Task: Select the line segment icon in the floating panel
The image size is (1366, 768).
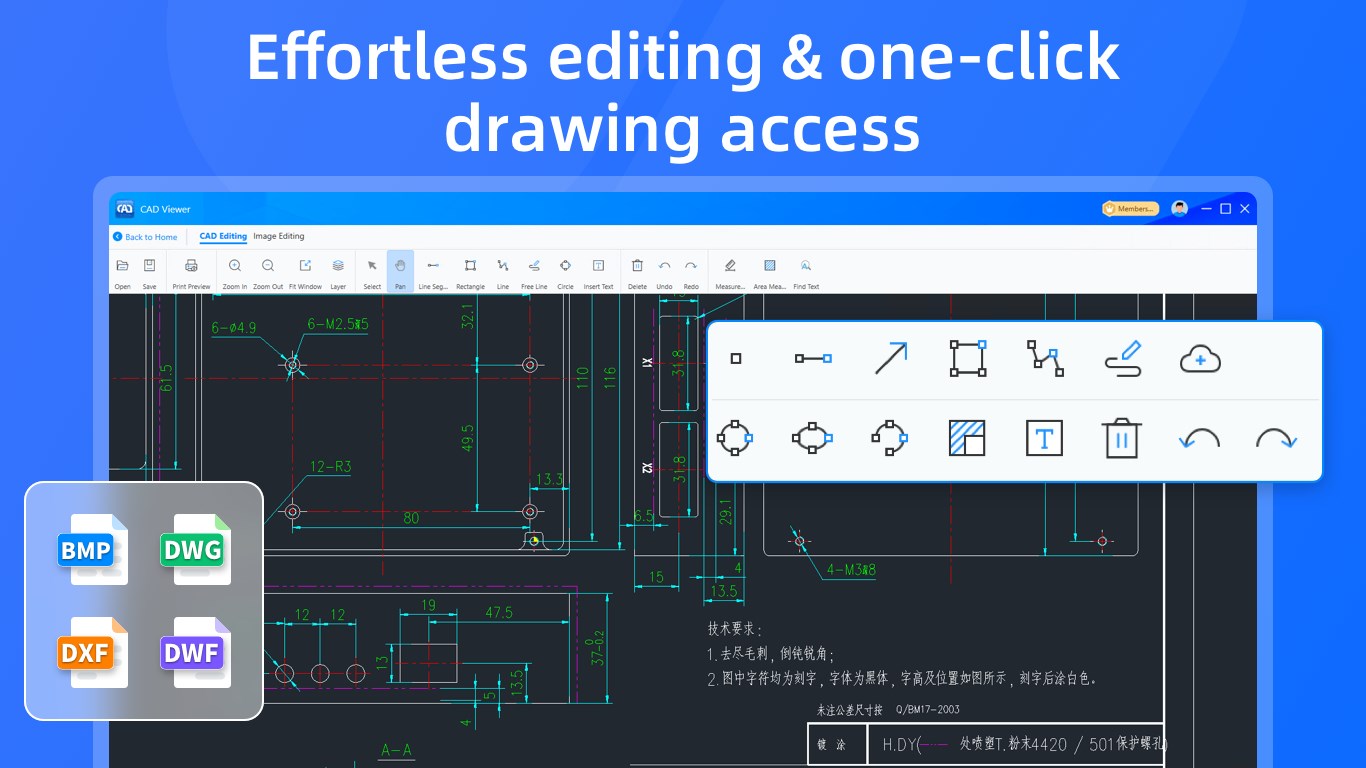Action: (x=813, y=358)
